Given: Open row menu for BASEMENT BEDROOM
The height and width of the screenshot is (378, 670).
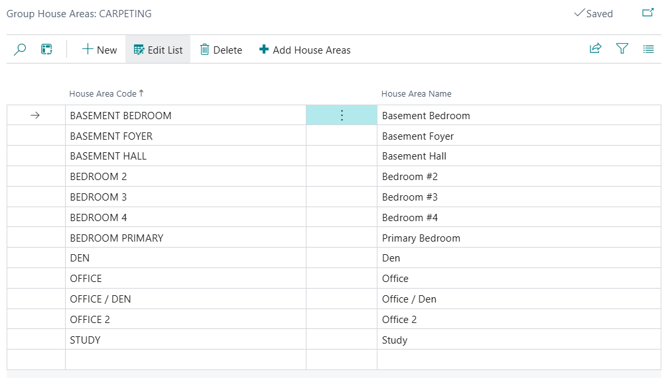Looking at the screenshot, I should tap(342, 115).
